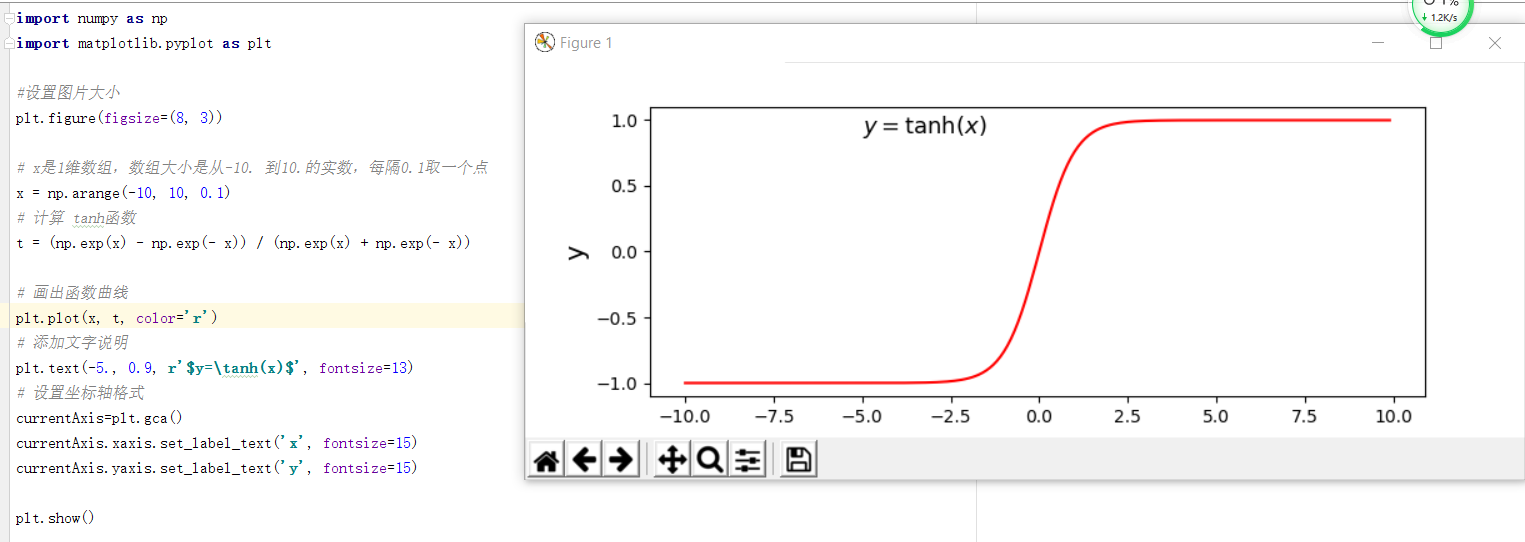
Task: Click the # 添加文字说明 comment
Action: (x=72, y=343)
